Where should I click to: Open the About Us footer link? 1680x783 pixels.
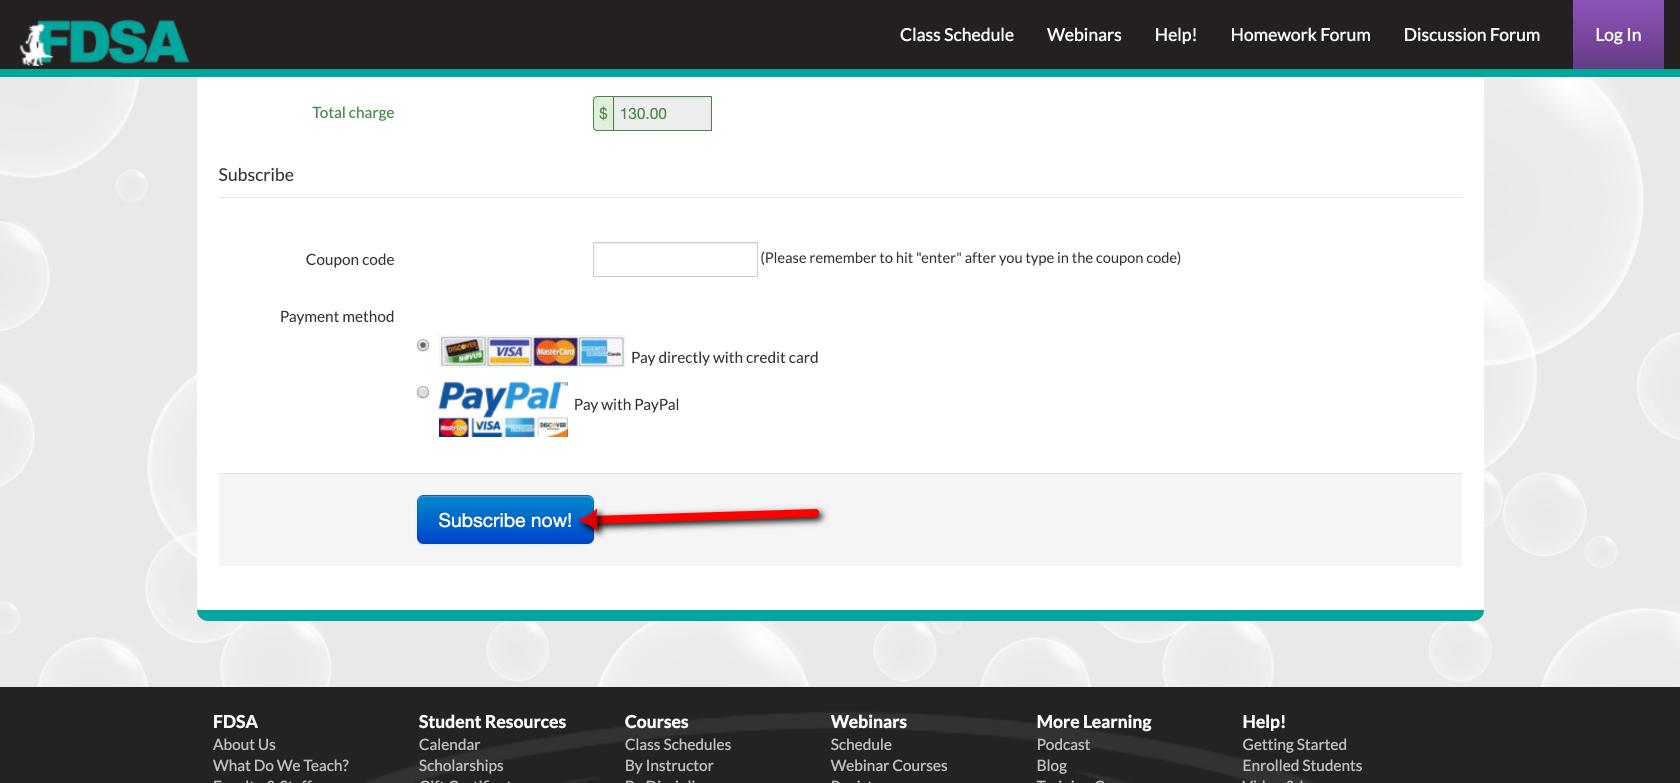244,744
